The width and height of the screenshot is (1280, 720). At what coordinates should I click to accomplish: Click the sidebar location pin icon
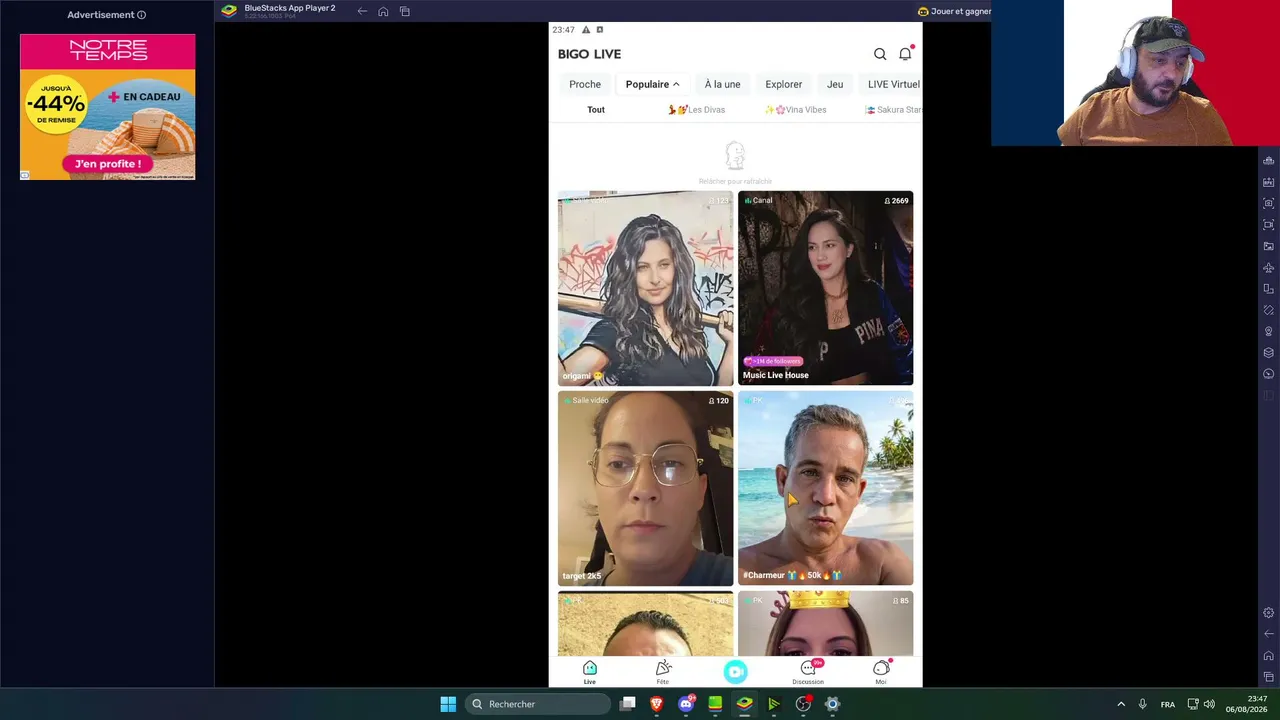1269,331
